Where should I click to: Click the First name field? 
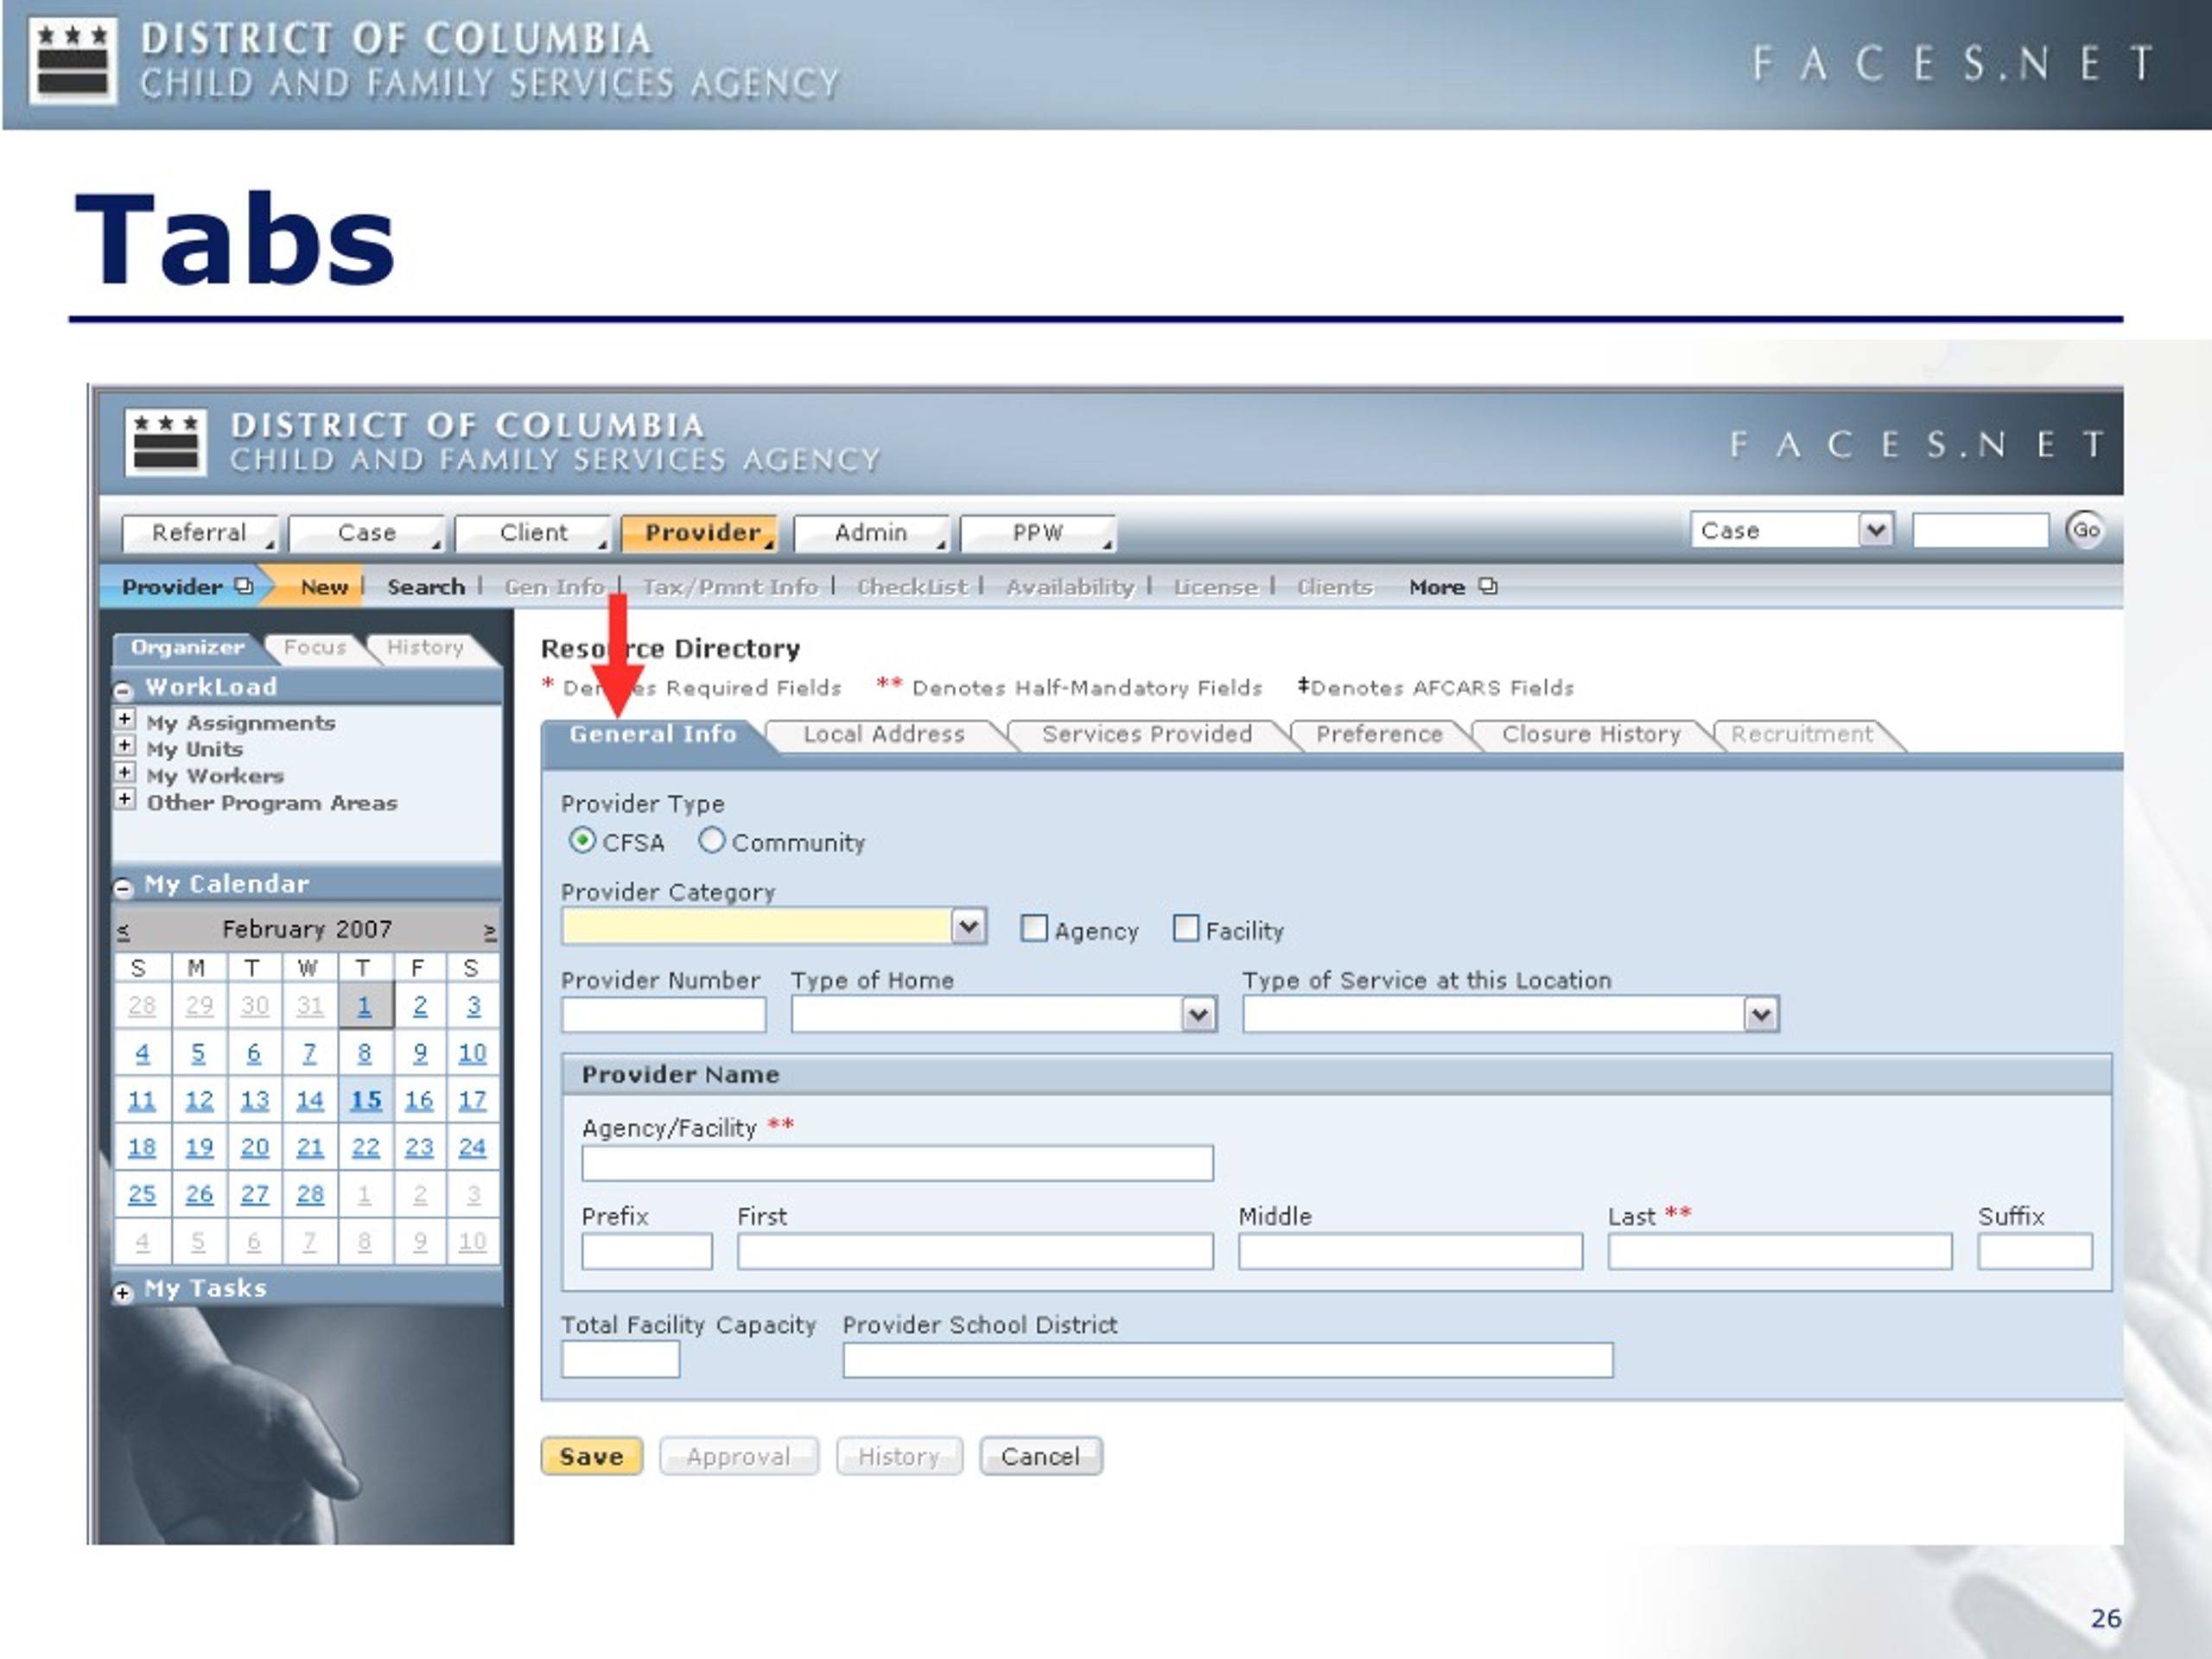pyautogui.click(x=975, y=1251)
